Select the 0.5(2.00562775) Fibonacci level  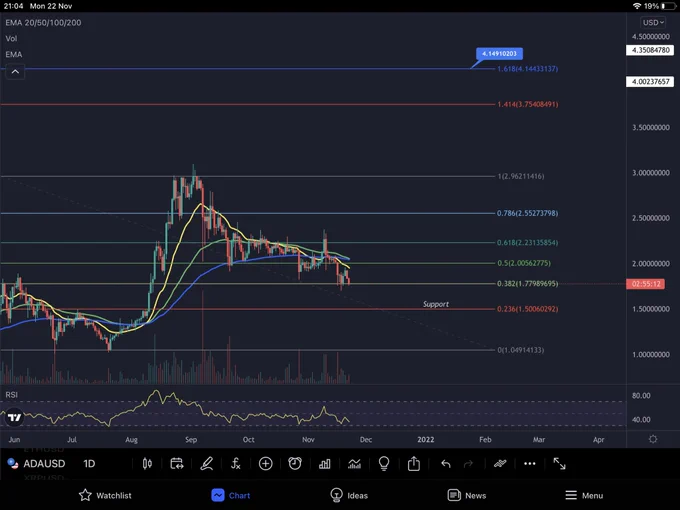524,263
